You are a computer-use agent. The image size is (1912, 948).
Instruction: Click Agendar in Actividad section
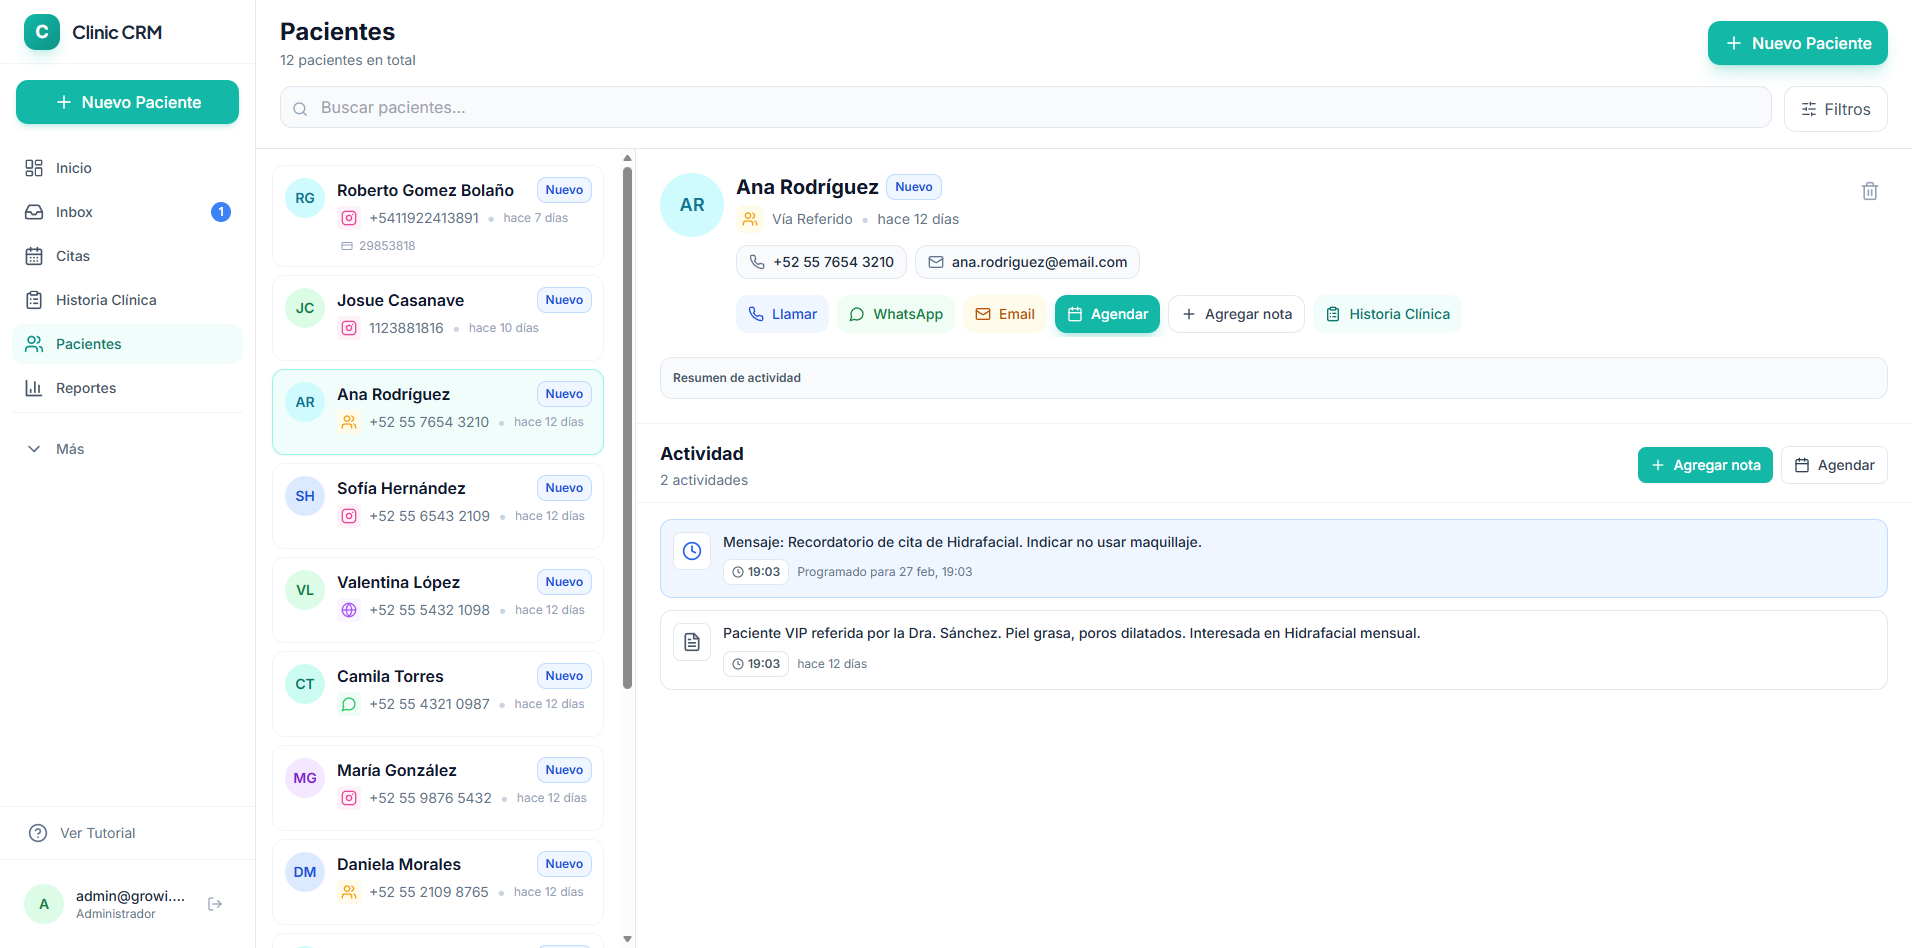(x=1834, y=465)
